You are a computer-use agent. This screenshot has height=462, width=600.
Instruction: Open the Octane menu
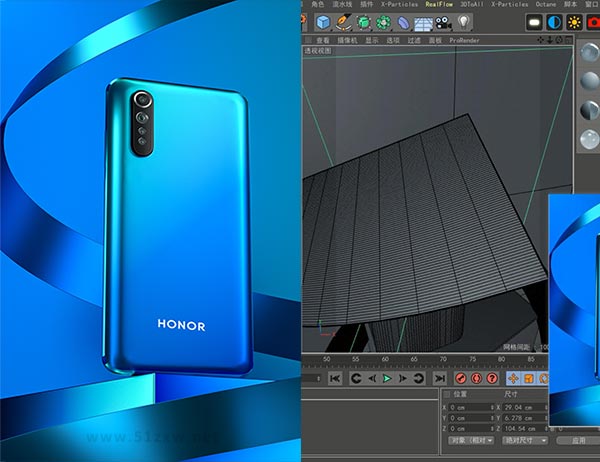(x=546, y=4)
